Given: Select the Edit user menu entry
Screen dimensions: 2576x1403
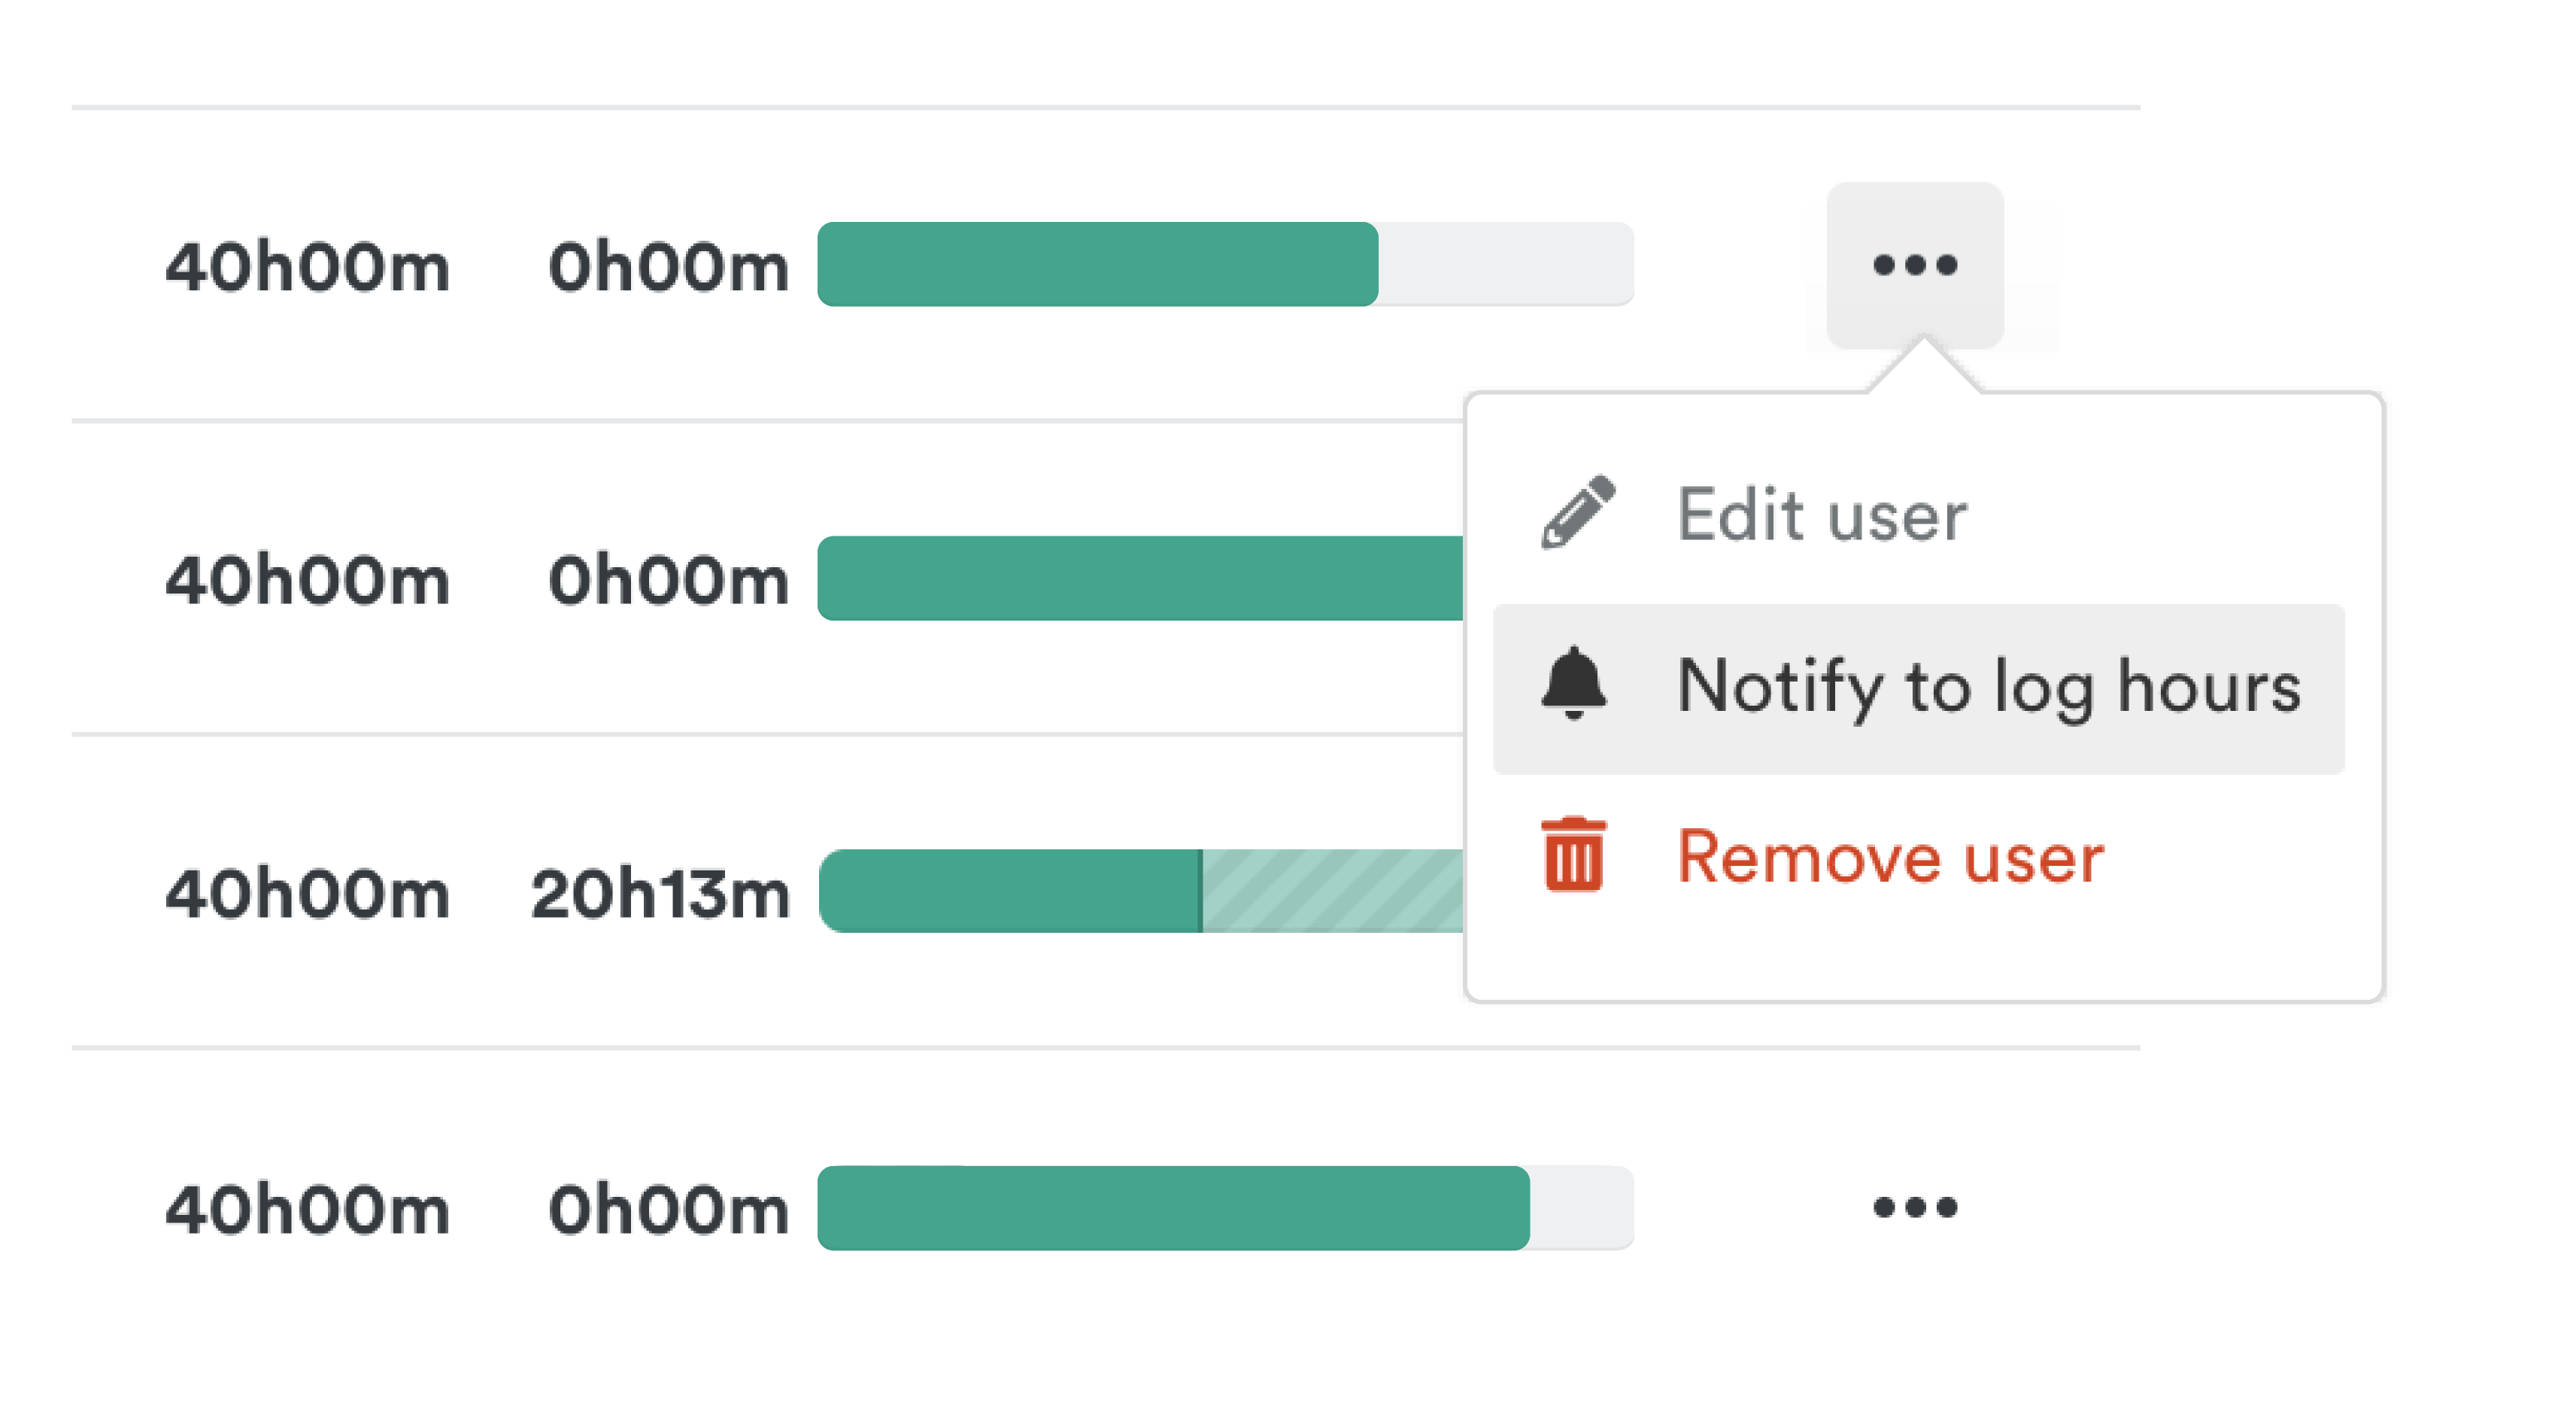Looking at the screenshot, I should pos(1822,515).
